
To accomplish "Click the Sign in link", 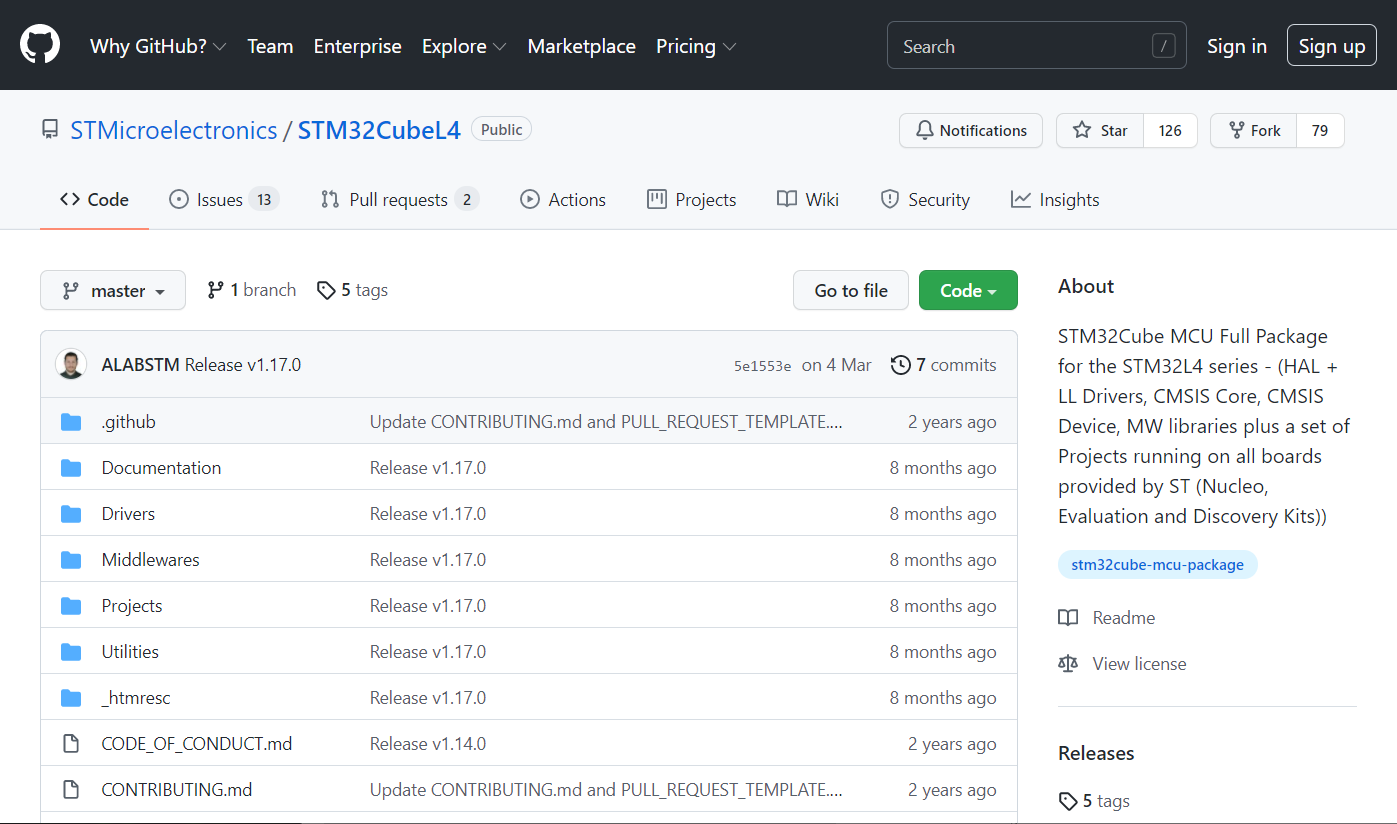I will (x=1237, y=46).
